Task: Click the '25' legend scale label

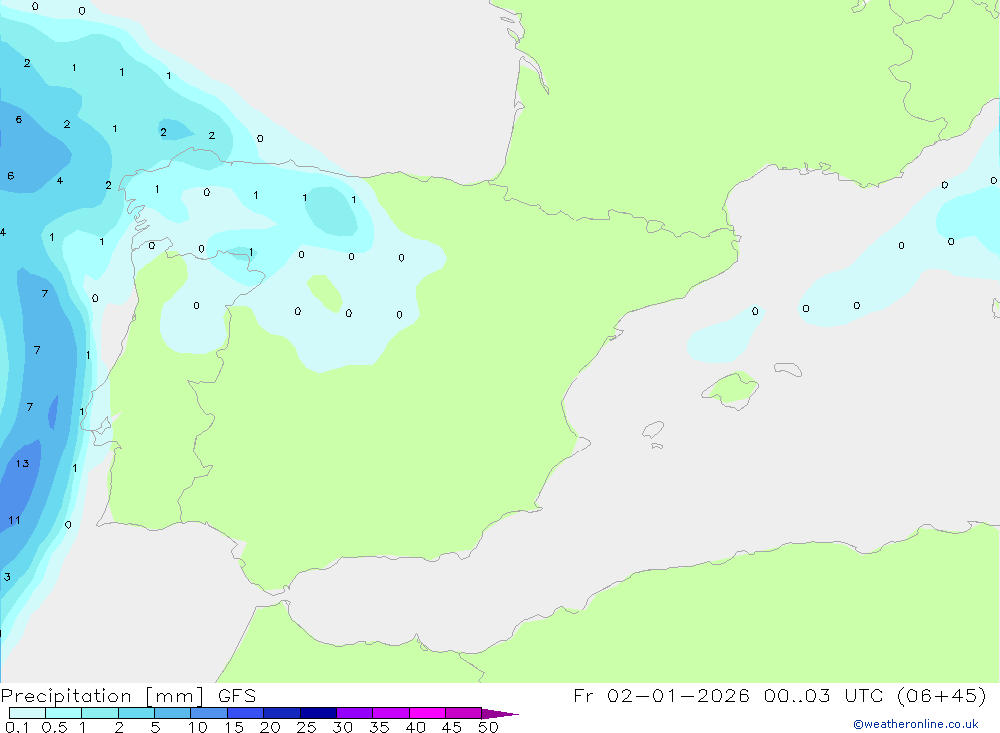Action: point(307,727)
